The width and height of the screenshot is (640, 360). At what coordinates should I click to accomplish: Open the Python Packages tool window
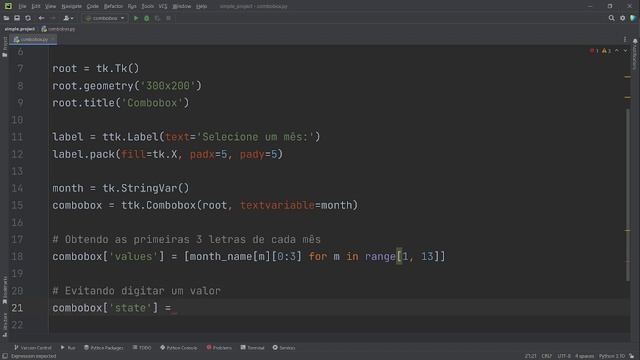pos(104,348)
